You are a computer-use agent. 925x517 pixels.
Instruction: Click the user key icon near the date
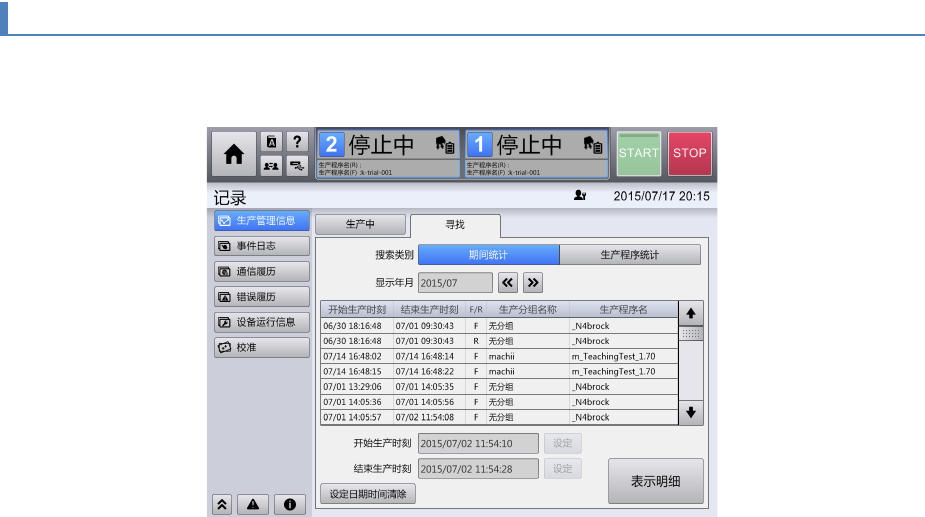pos(580,195)
